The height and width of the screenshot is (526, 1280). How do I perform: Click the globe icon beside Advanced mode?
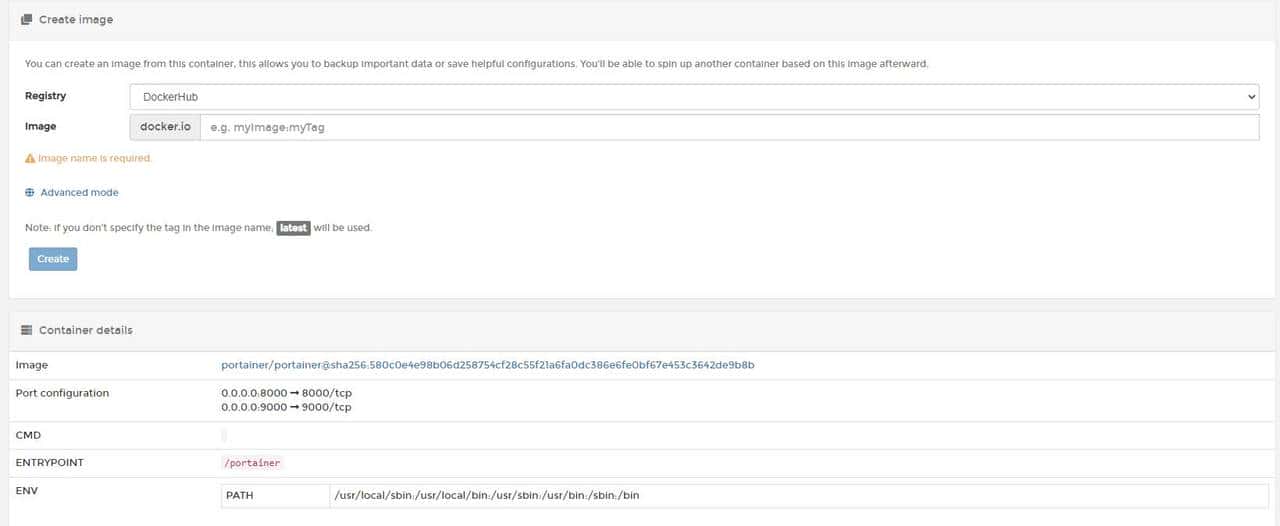click(x=30, y=192)
